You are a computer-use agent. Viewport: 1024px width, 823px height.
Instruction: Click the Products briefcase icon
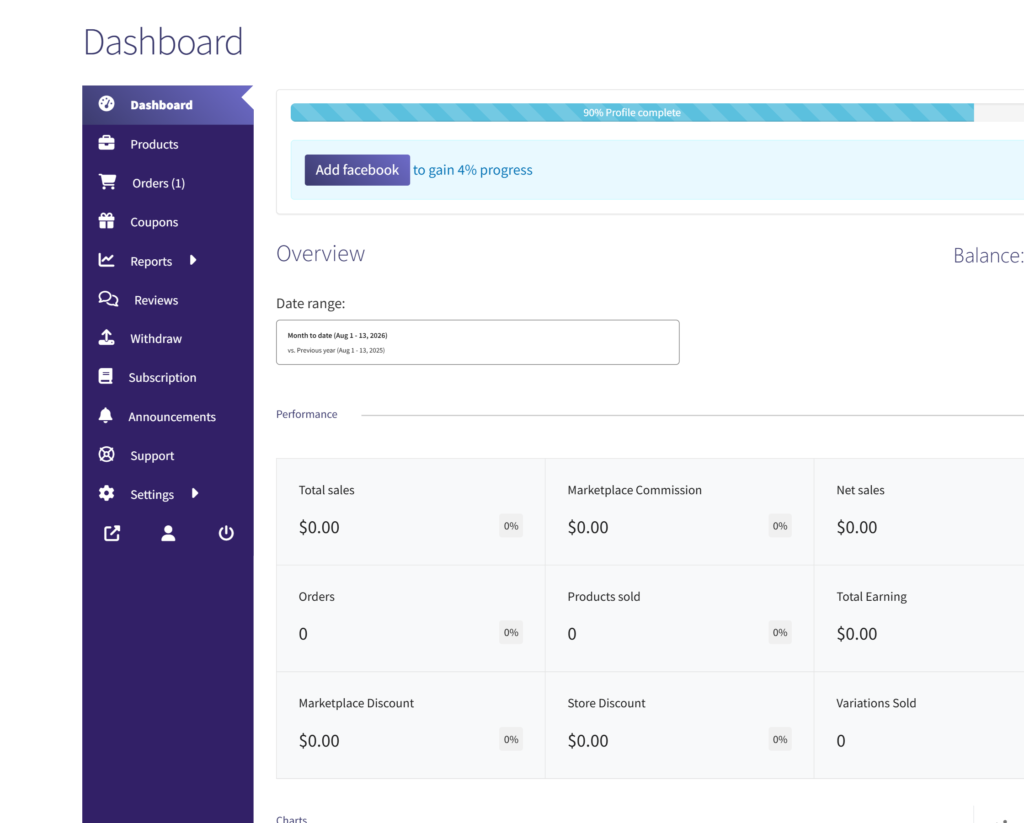[106, 143]
